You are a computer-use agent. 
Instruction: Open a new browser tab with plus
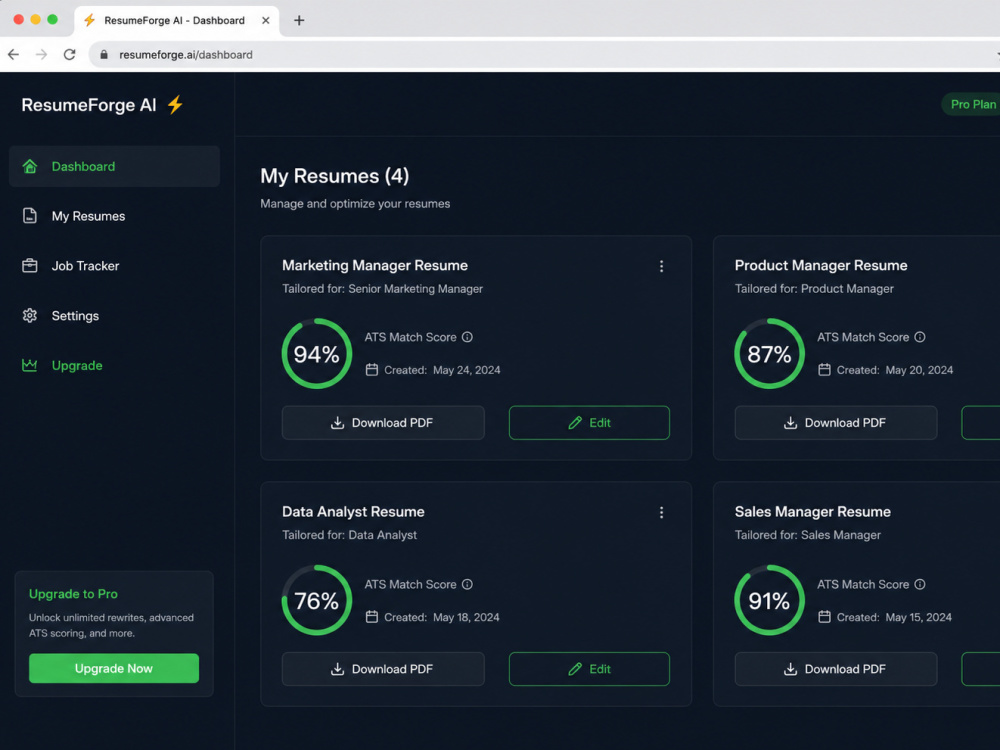(299, 20)
